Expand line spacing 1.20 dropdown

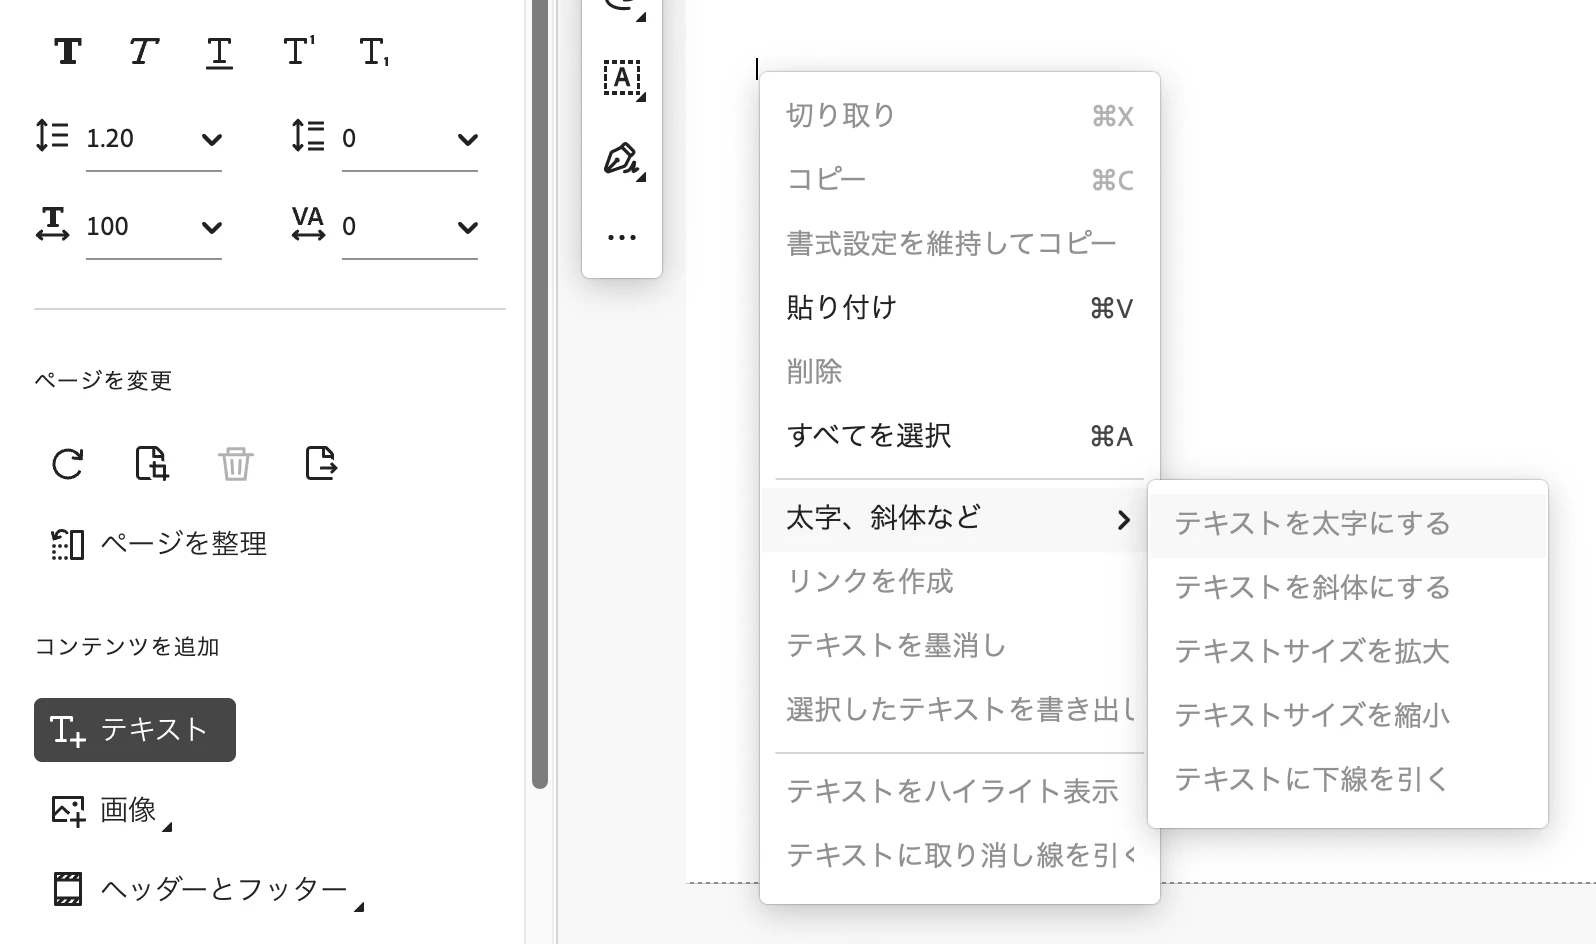[x=211, y=139]
